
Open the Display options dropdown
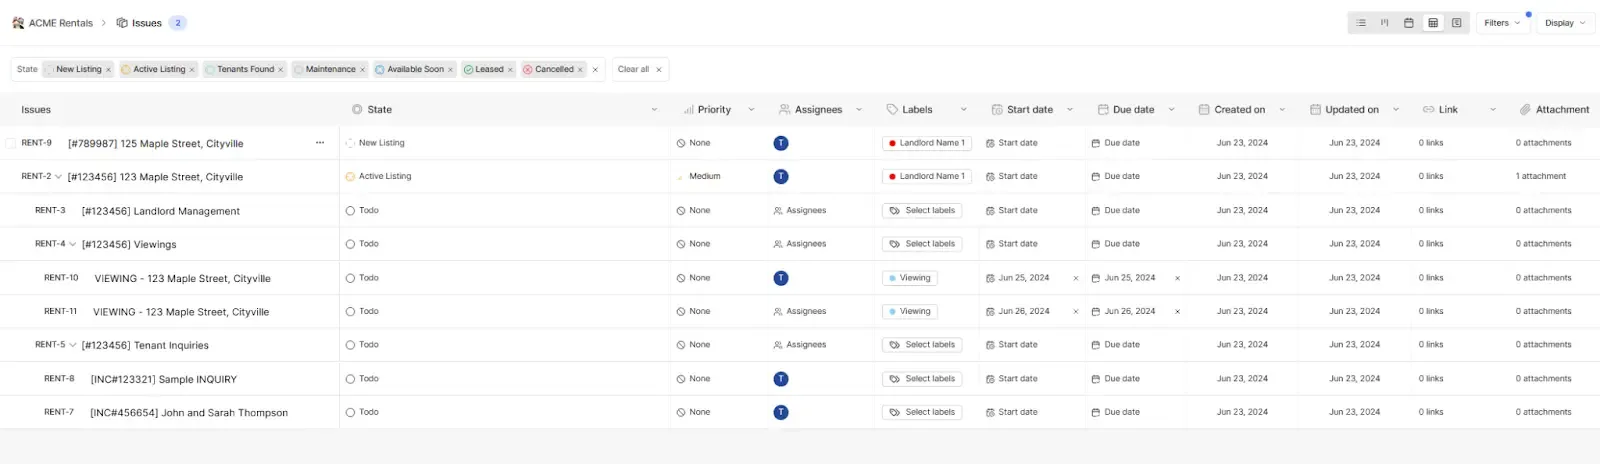click(1565, 23)
